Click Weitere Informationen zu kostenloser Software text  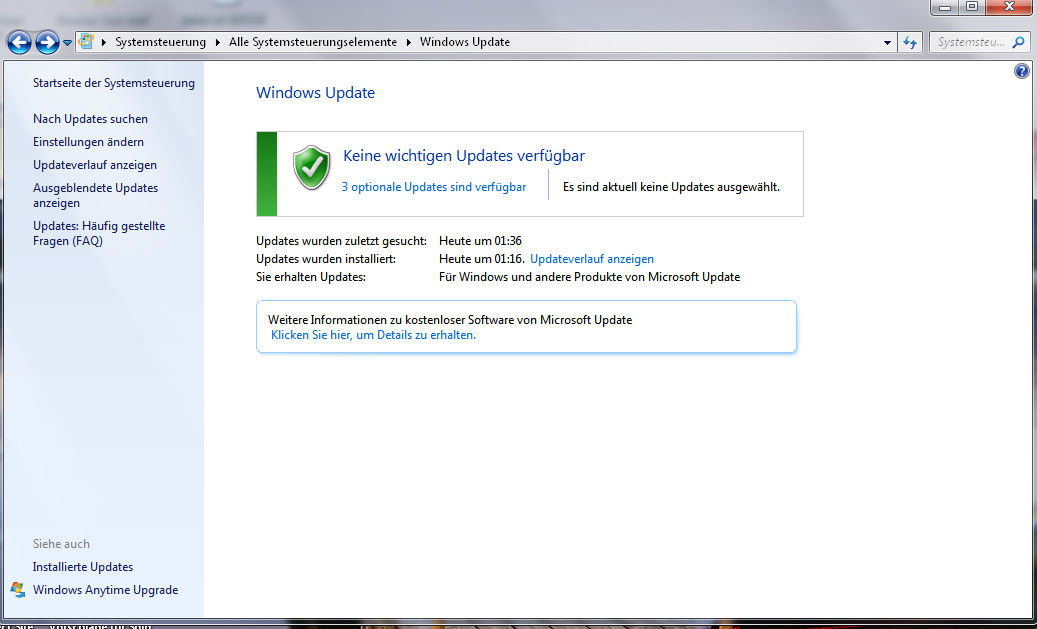(x=450, y=320)
